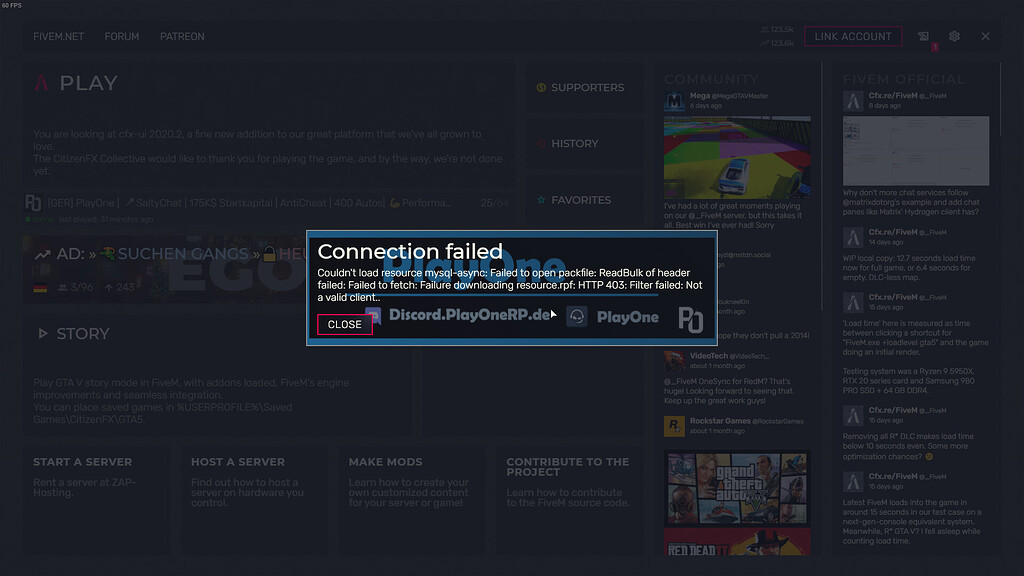Open the SUPPORTERS server list
The height and width of the screenshot is (576, 1024).
click(x=584, y=88)
